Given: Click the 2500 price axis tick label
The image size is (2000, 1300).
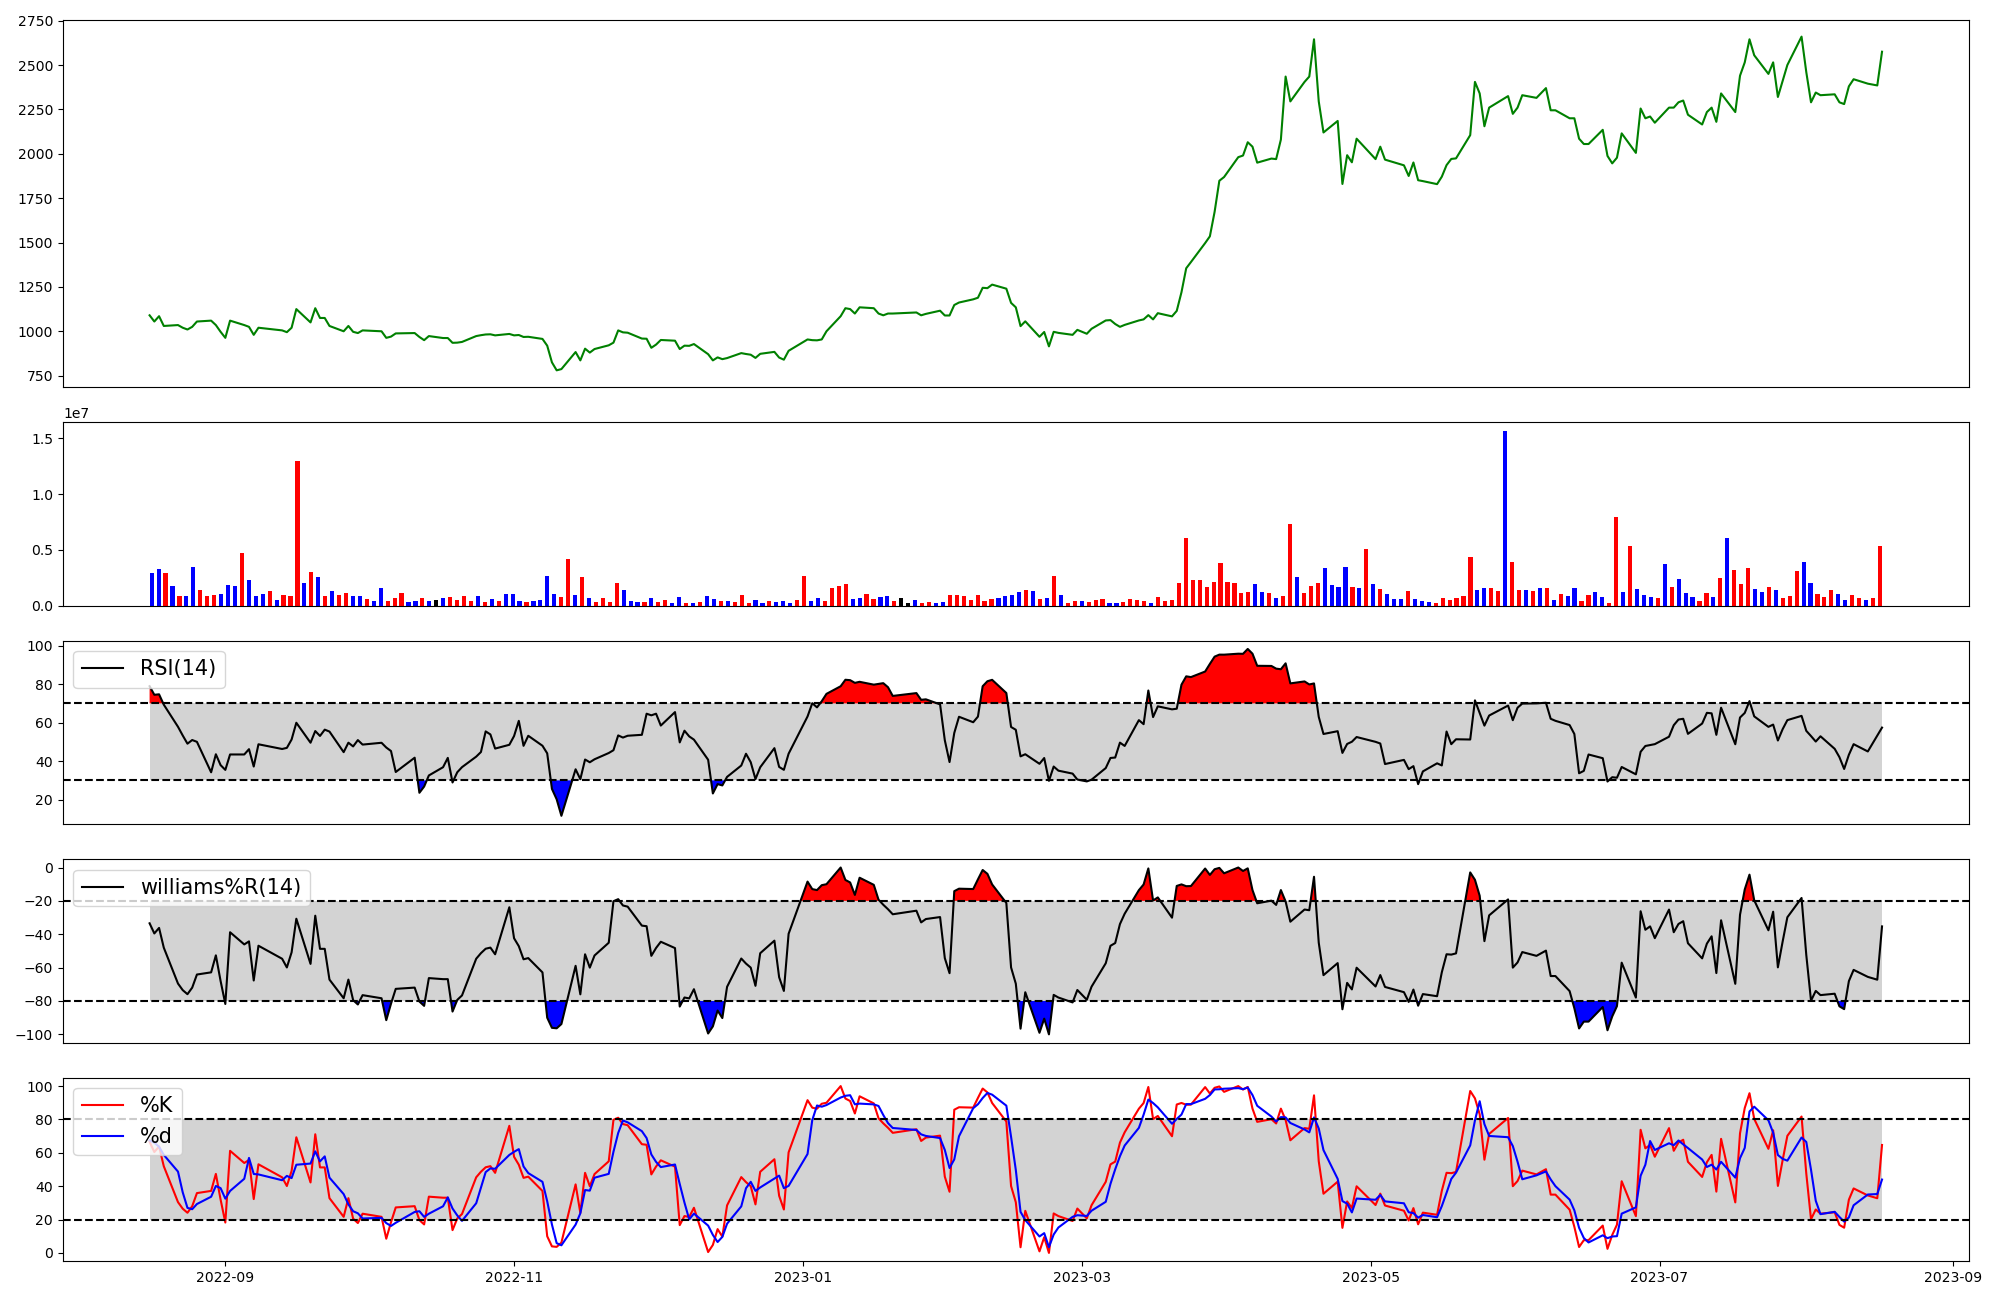Looking at the screenshot, I should [x=35, y=66].
